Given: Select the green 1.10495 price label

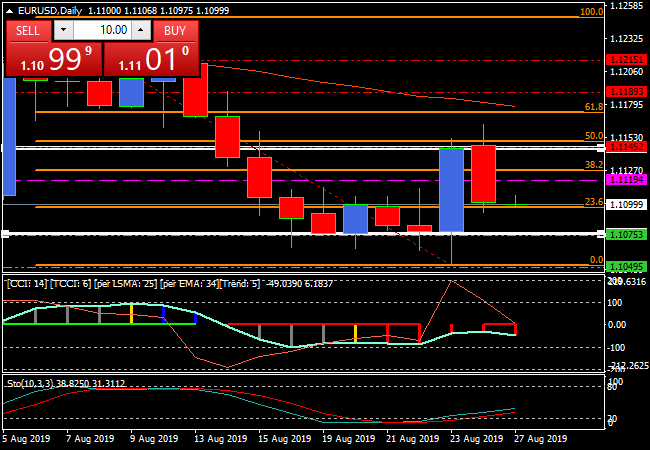Looking at the screenshot, I should click(x=626, y=266).
